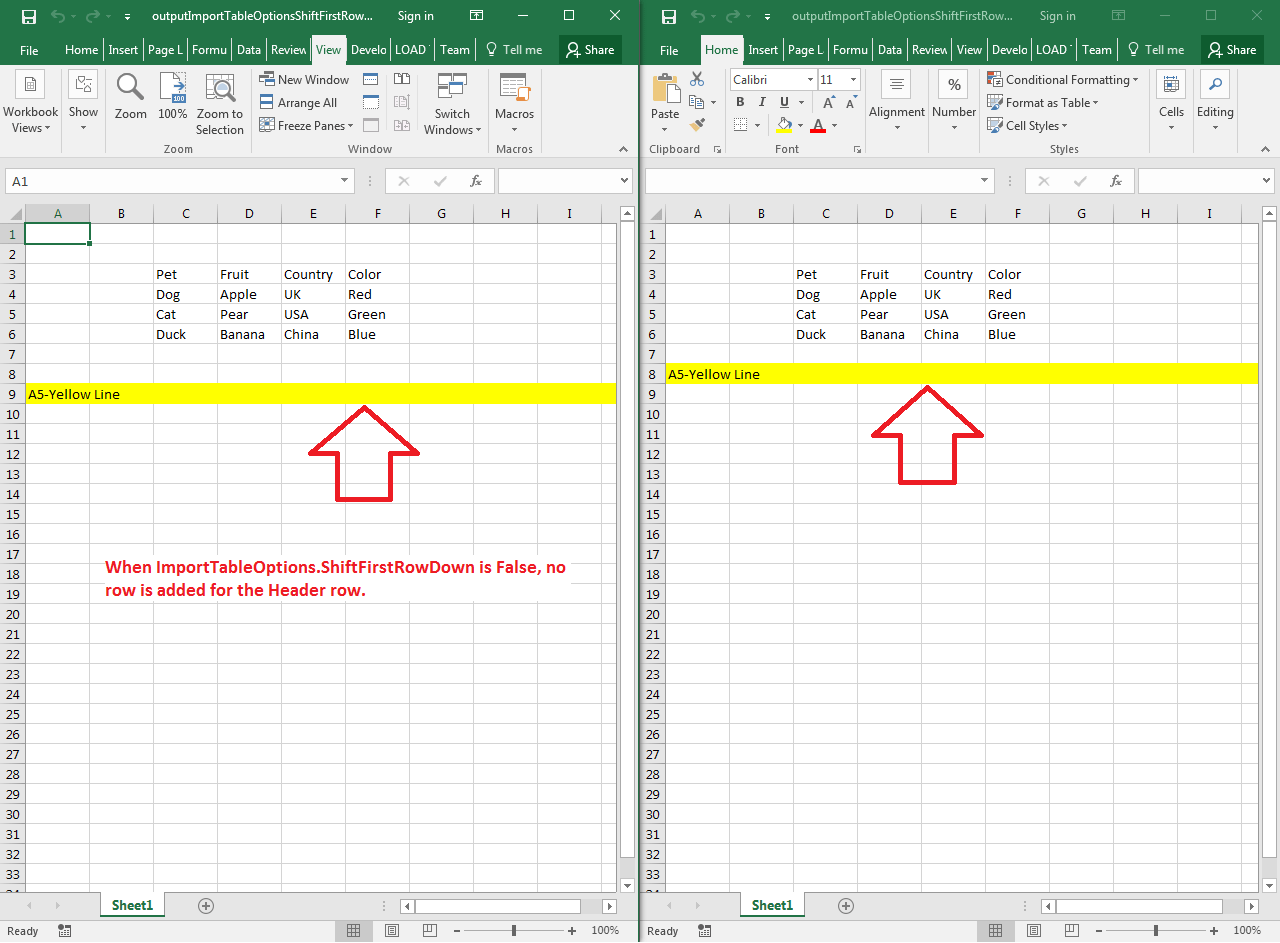Select the Format Painter
Image resolution: width=1280 pixels, height=943 pixels.
(697, 125)
